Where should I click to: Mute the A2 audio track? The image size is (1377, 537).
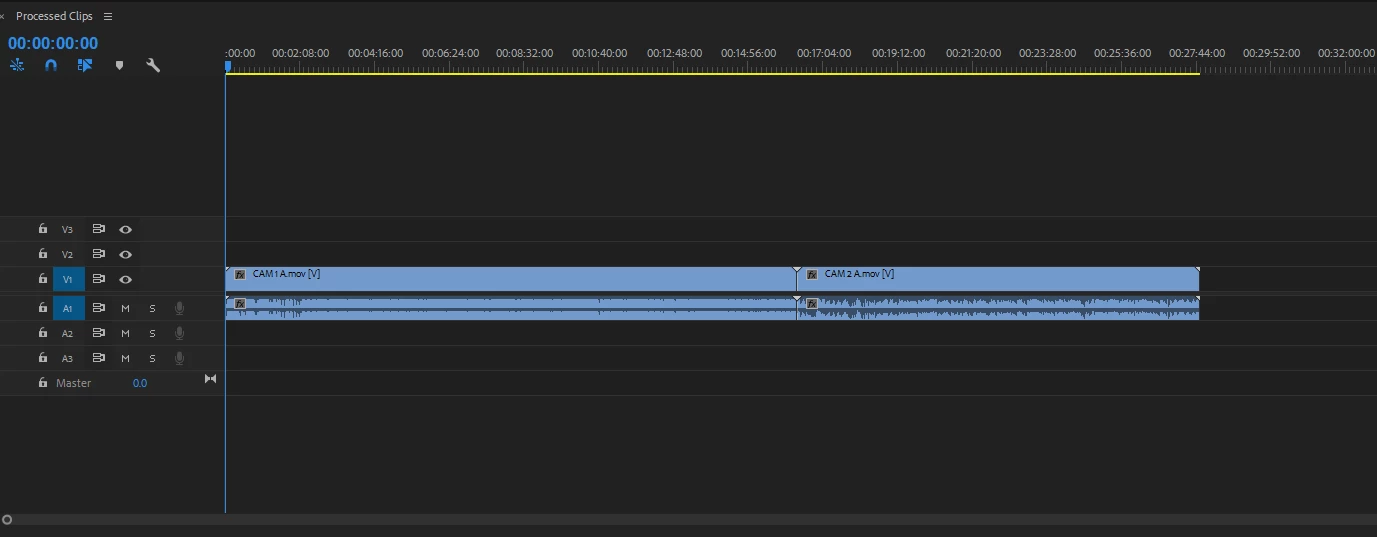point(126,333)
